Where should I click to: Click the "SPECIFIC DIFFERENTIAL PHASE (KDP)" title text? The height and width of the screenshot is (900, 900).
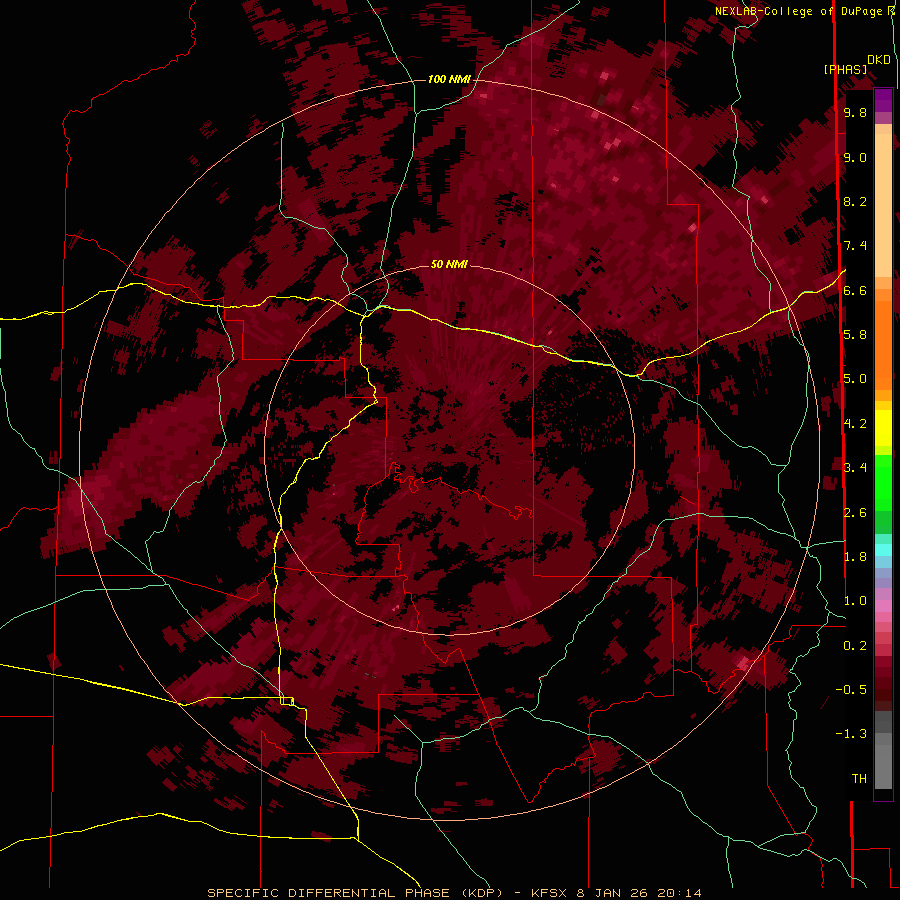[355, 893]
